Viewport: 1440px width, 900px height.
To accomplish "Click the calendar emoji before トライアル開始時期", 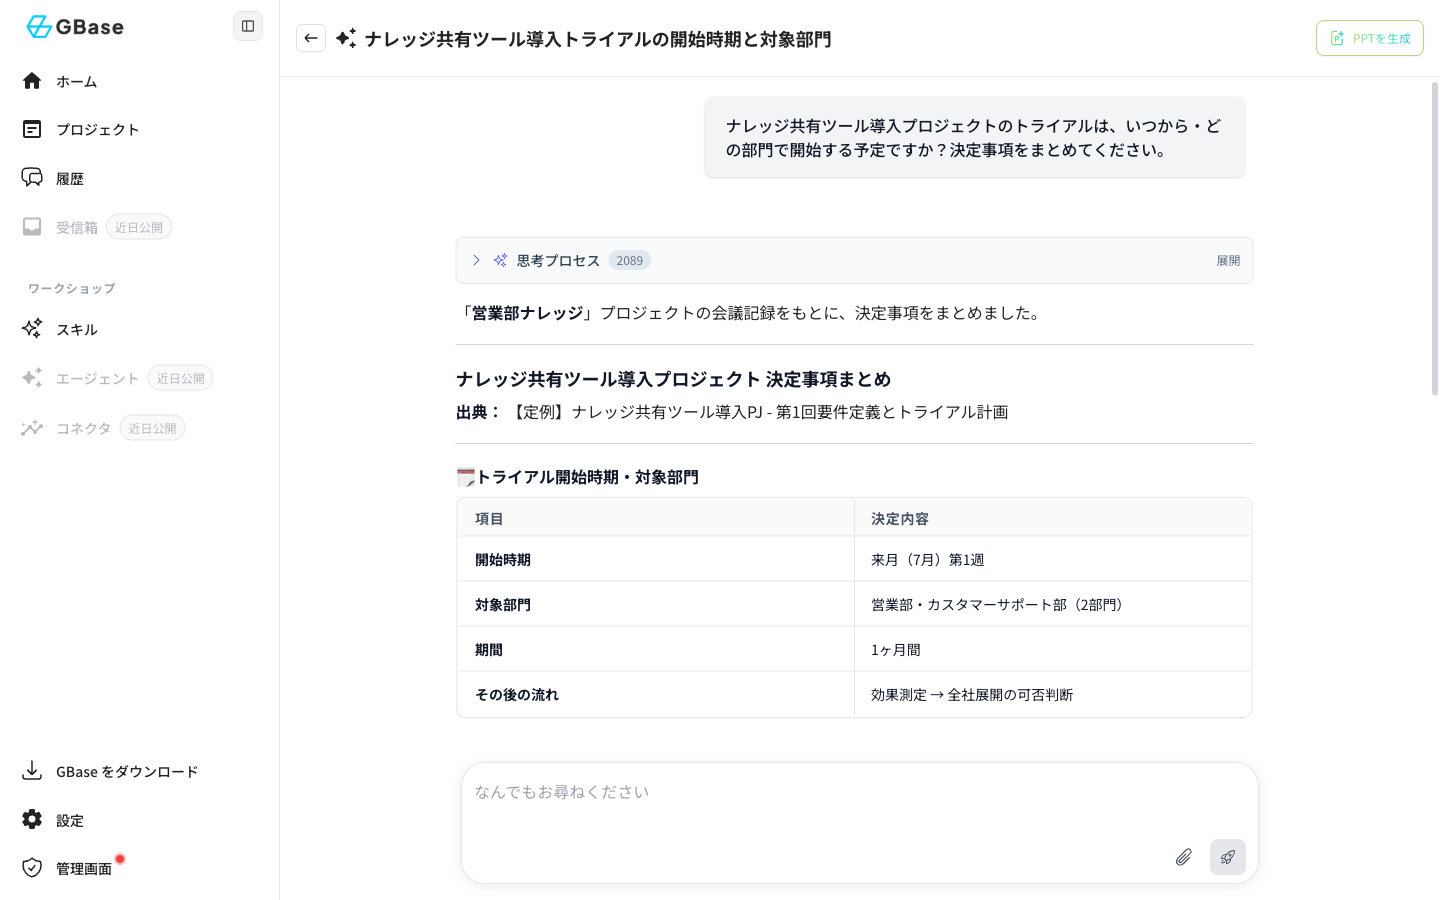I will 466,477.
